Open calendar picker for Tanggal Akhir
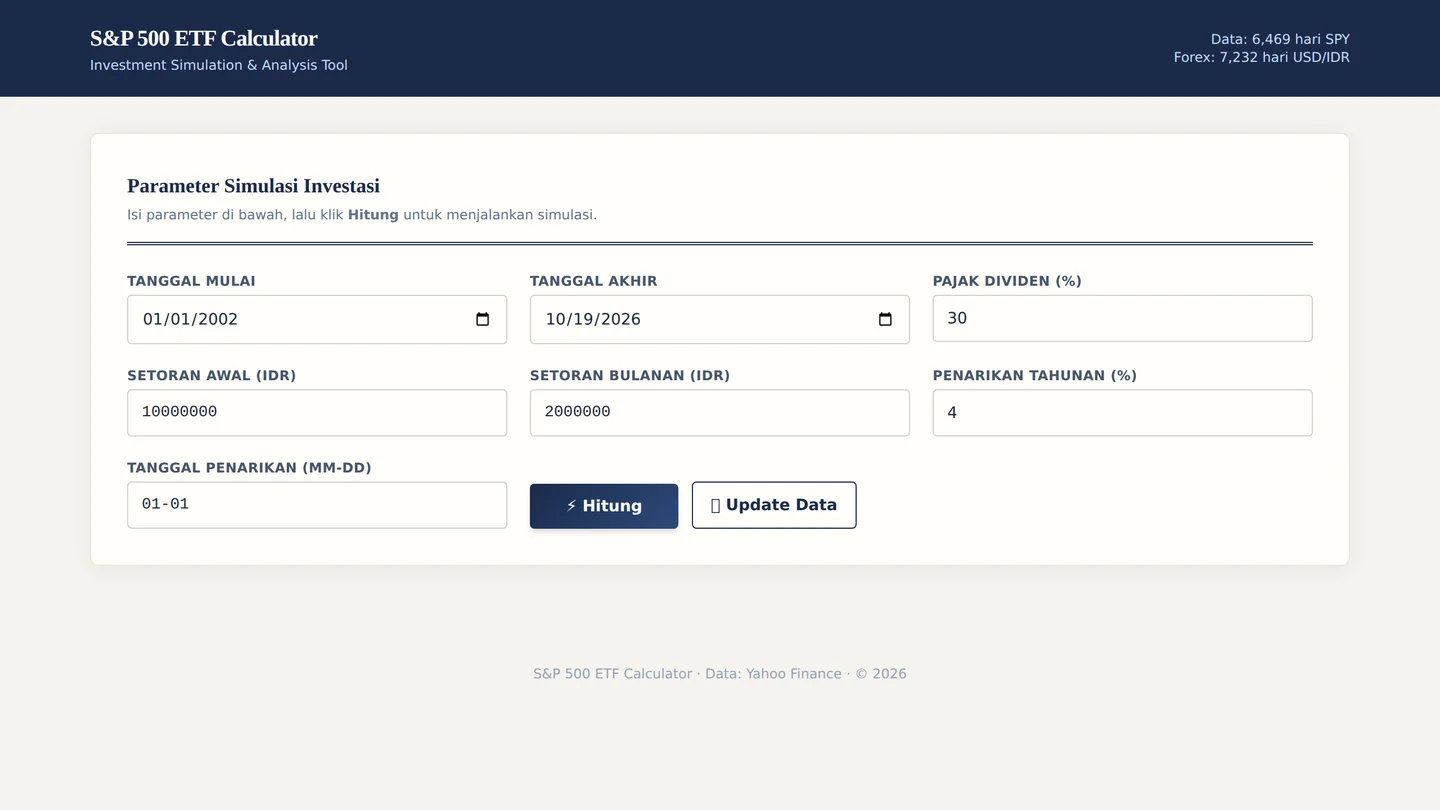 (885, 320)
